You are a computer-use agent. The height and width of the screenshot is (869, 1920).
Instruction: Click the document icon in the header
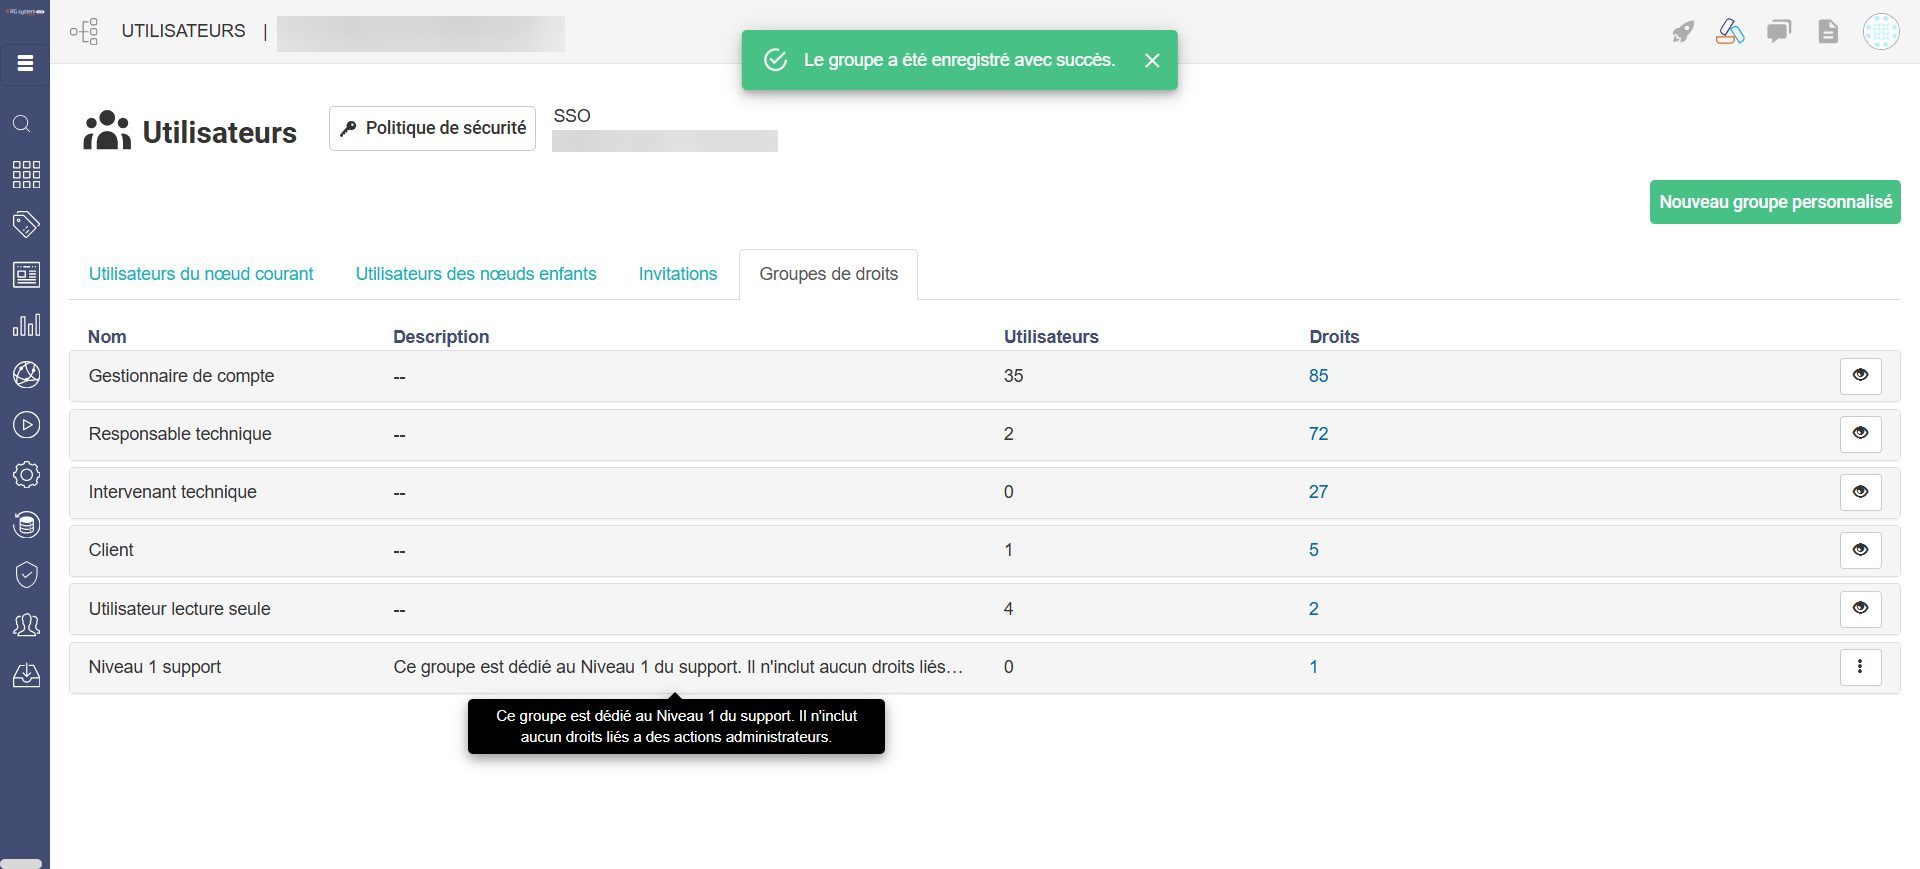[1828, 32]
